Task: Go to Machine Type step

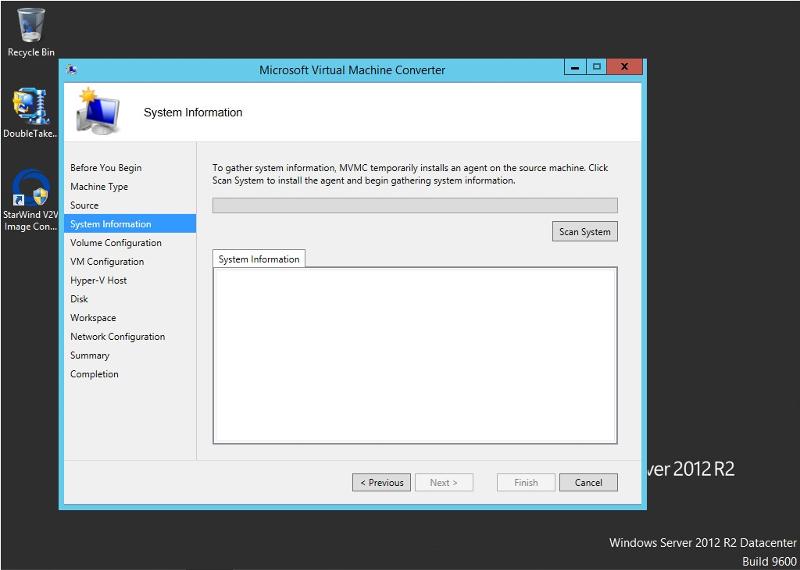Action: point(99,187)
